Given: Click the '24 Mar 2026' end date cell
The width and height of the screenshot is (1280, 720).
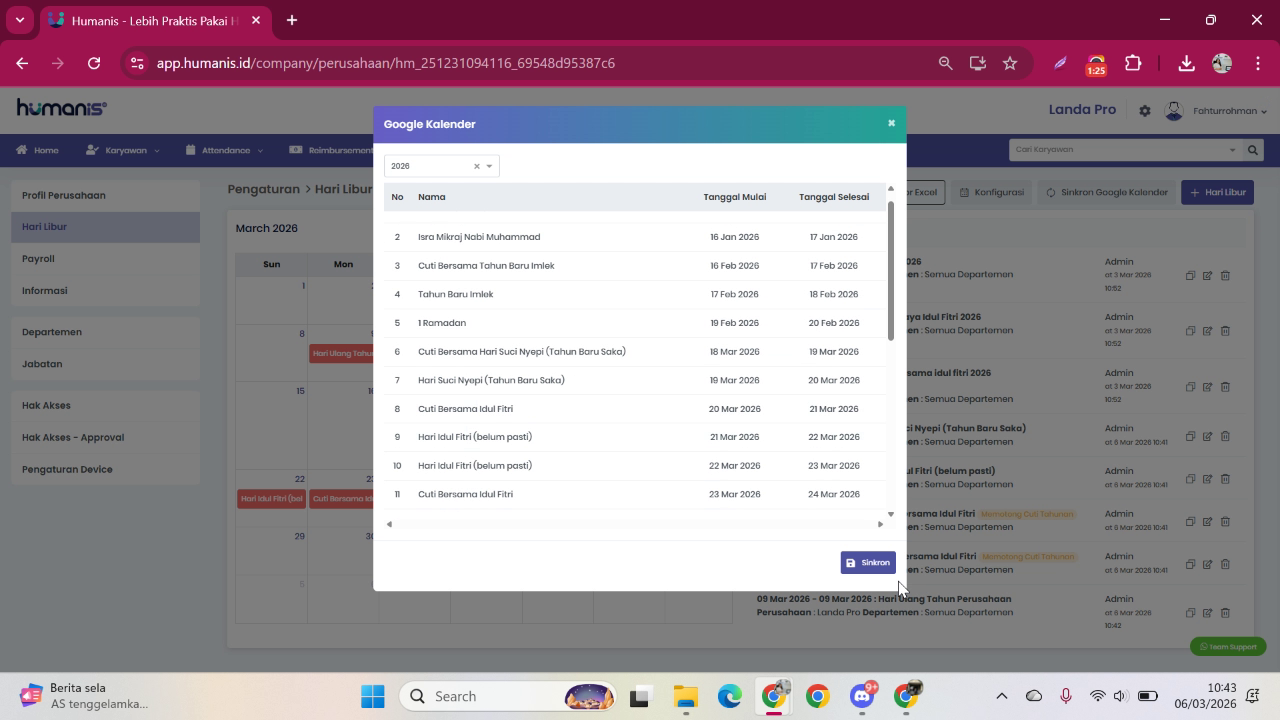Looking at the screenshot, I should (x=834, y=494).
